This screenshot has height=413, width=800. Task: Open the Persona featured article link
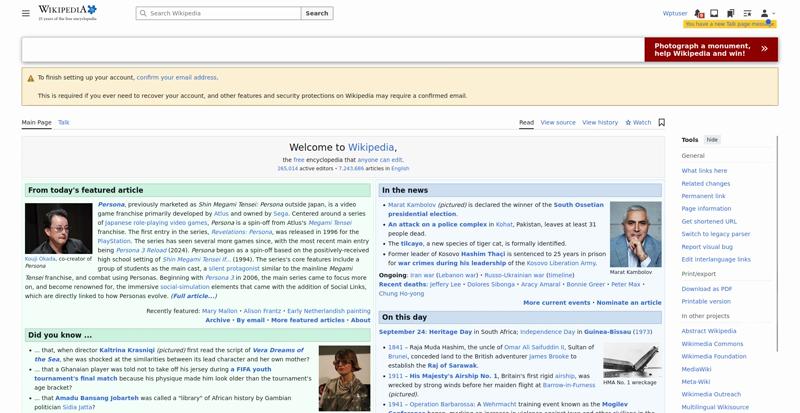pyautogui.click(x=111, y=205)
